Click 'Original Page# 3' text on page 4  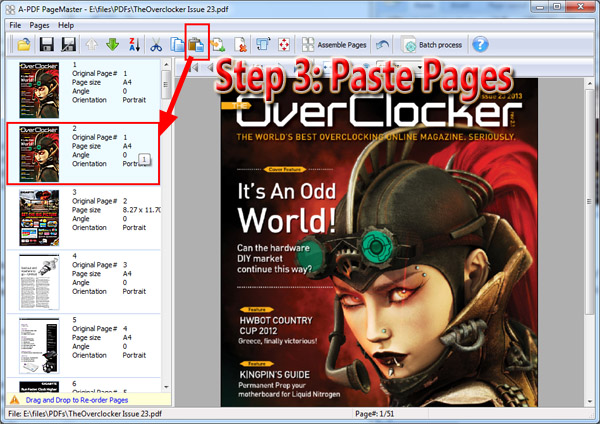pyautogui.click(x=99, y=265)
